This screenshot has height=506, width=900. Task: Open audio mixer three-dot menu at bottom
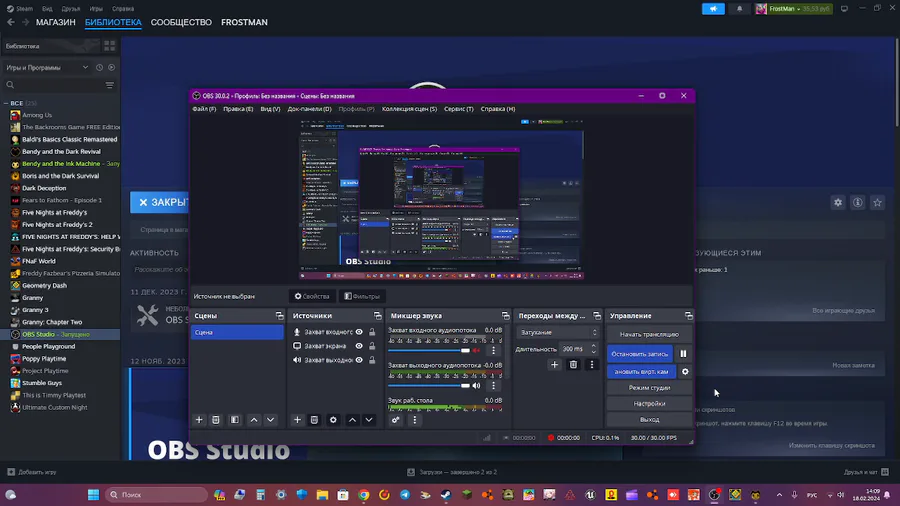click(x=414, y=420)
